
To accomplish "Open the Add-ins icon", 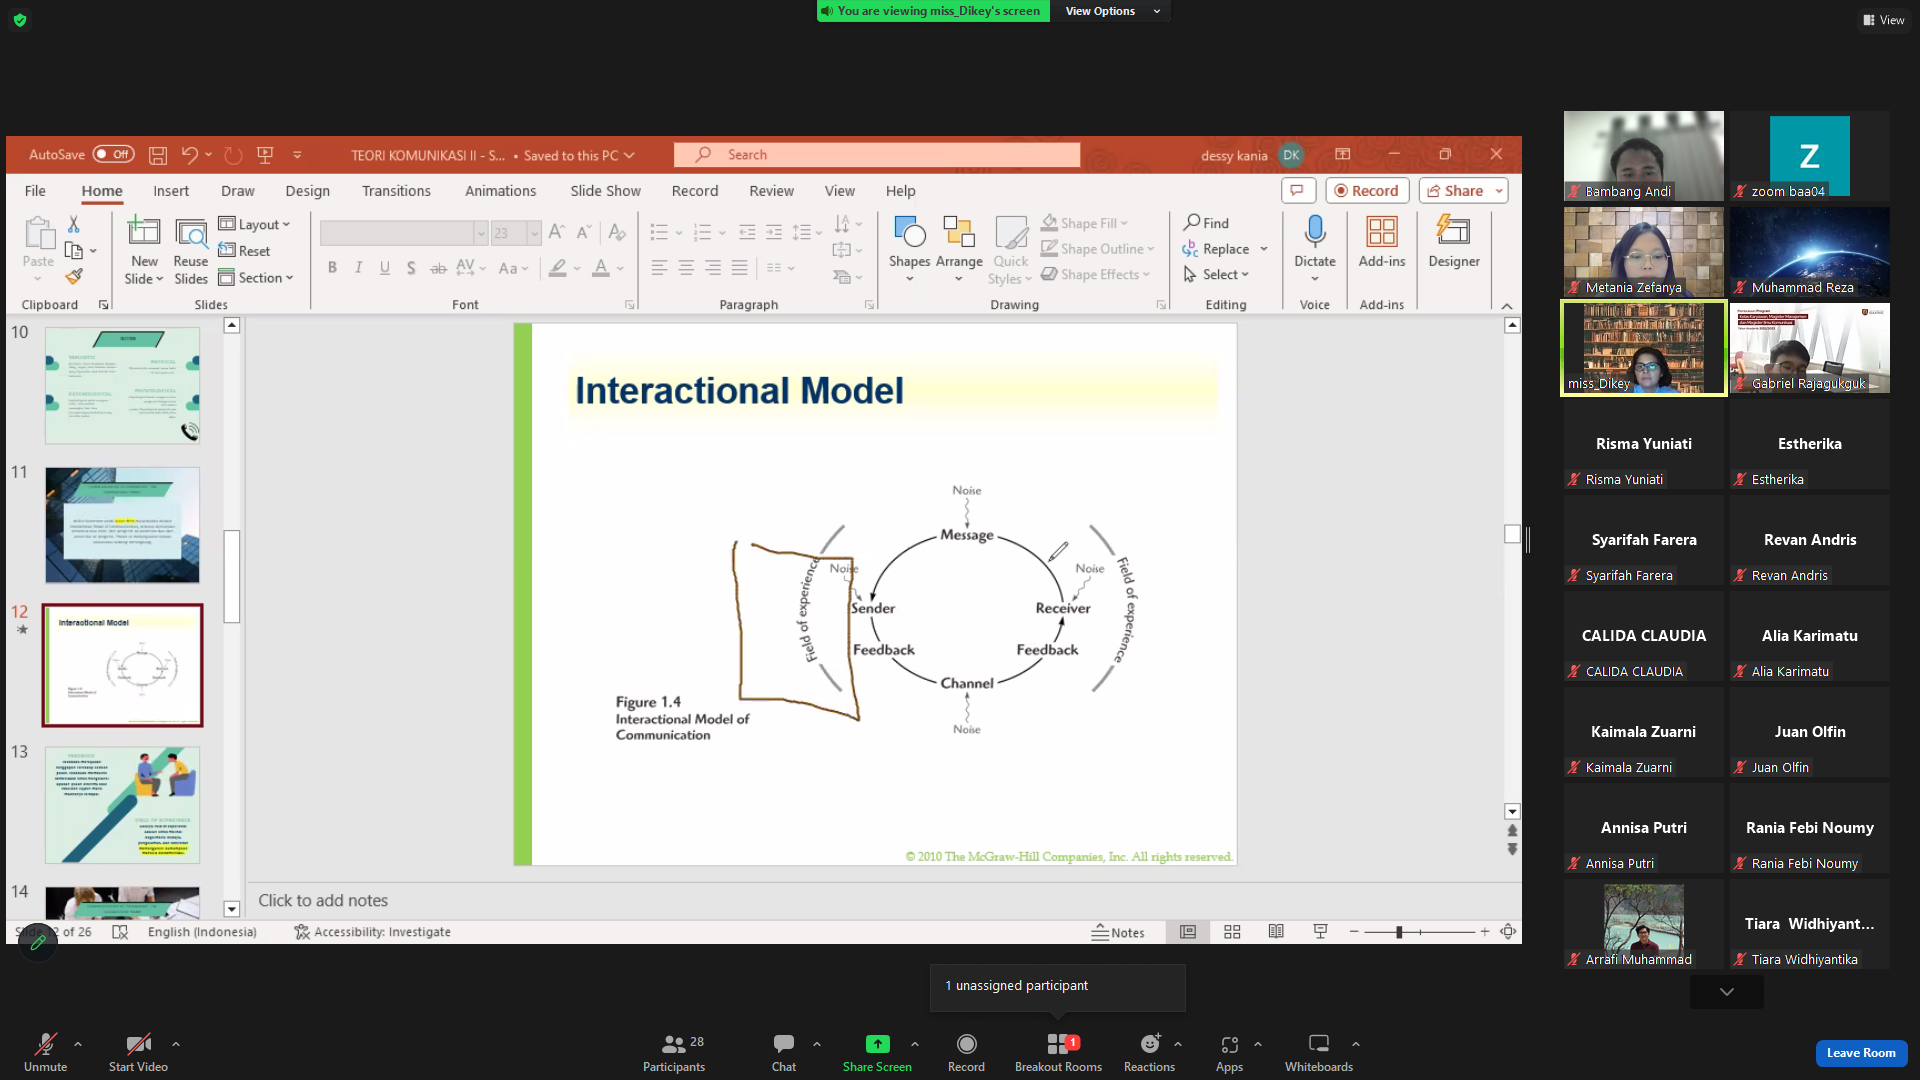I will point(1382,242).
